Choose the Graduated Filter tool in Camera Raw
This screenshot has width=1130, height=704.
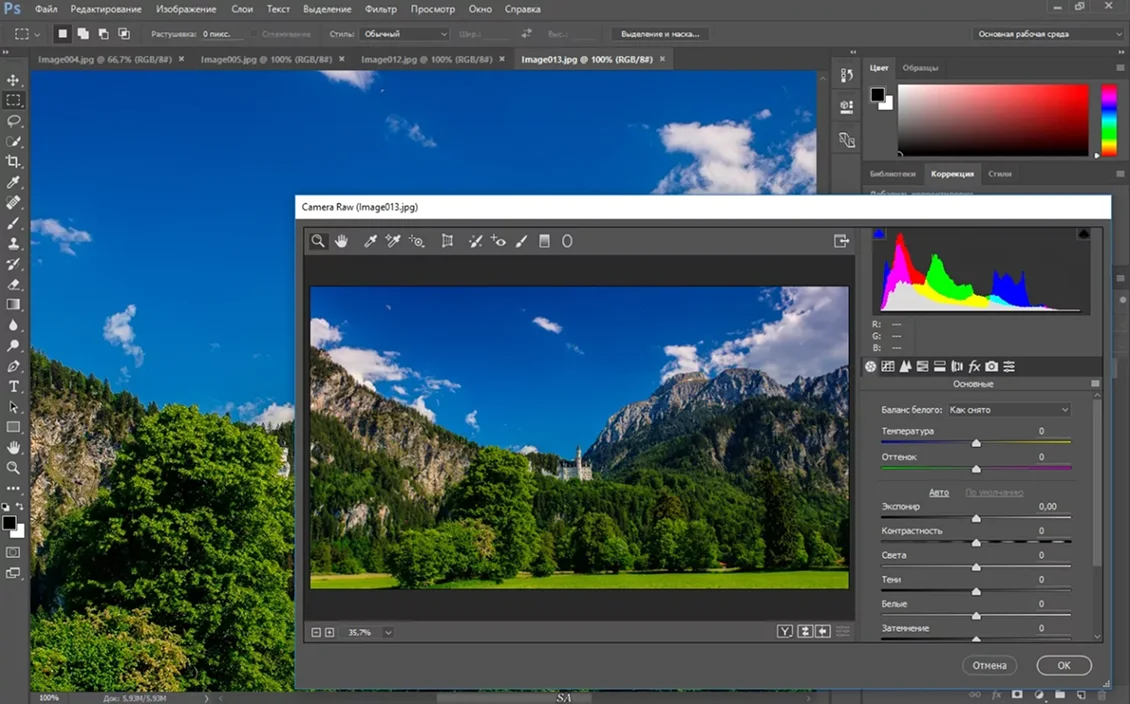pos(544,241)
